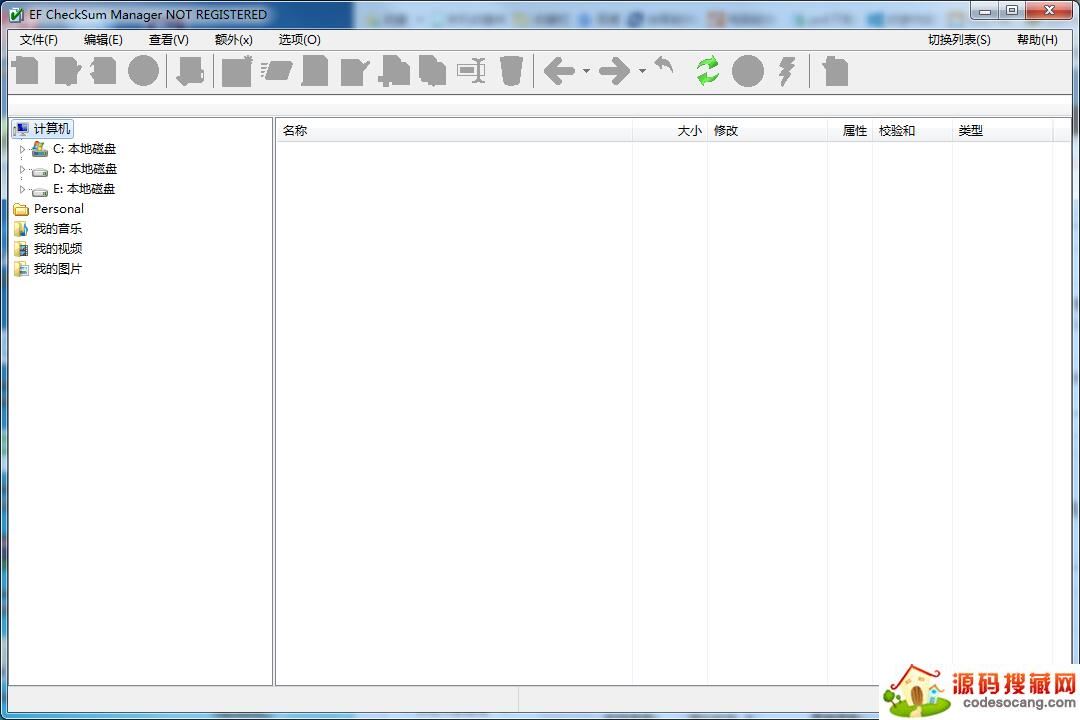
Task: Select the forward navigation arrow
Action: 615,70
